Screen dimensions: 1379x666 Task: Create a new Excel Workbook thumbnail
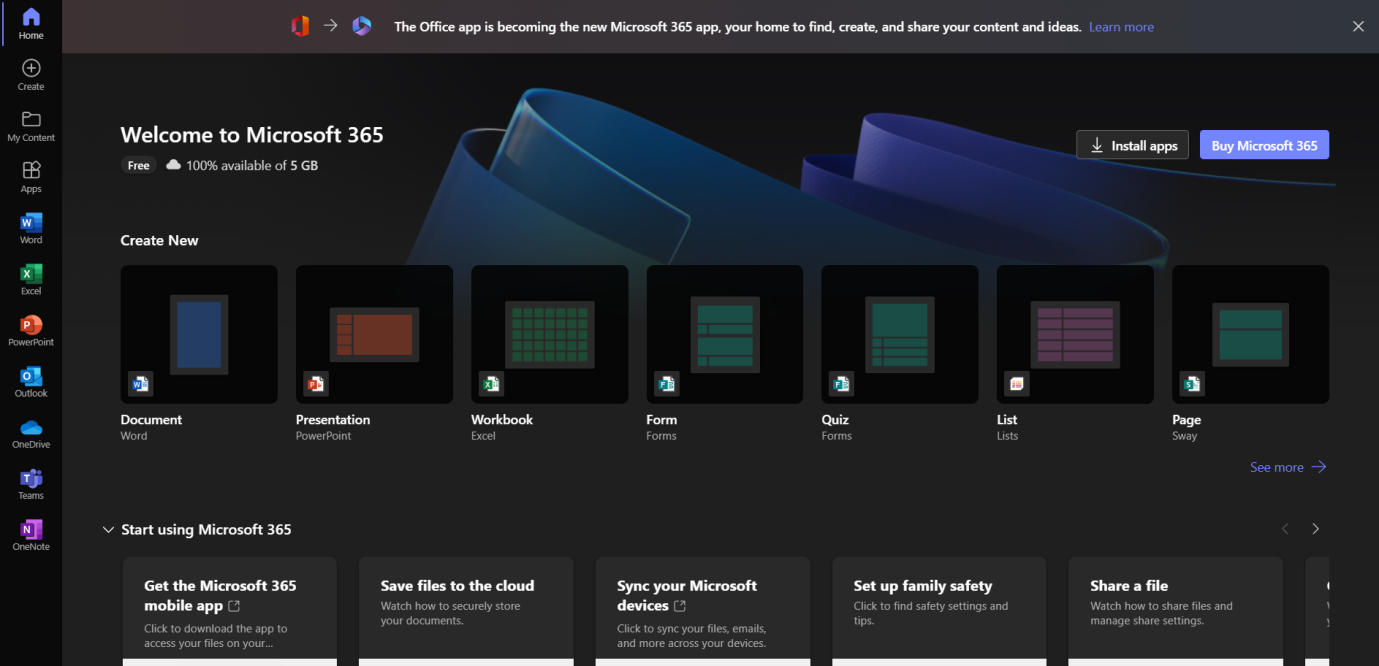pos(549,334)
